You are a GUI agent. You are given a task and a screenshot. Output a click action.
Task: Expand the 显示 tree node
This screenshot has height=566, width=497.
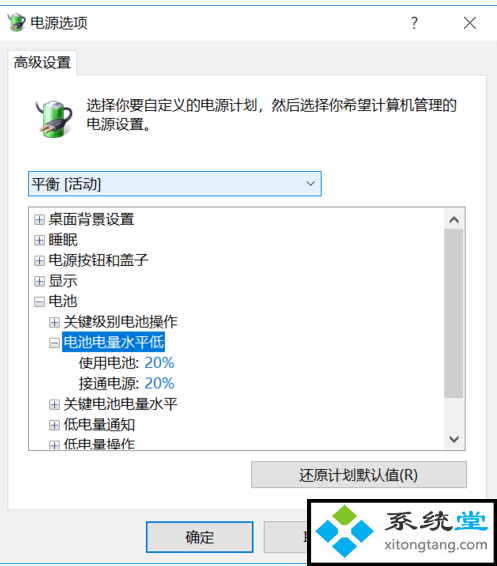coord(39,281)
